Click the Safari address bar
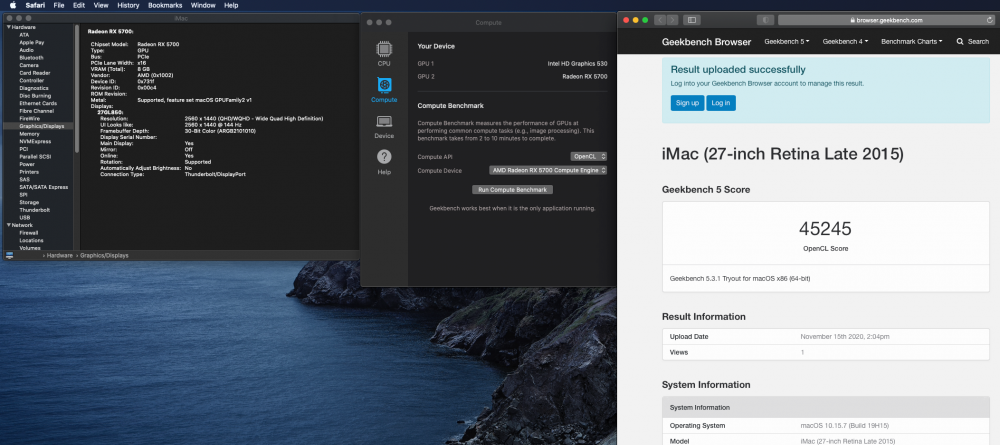This screenshot has height=445, width=1000. (x=888, y=20)
